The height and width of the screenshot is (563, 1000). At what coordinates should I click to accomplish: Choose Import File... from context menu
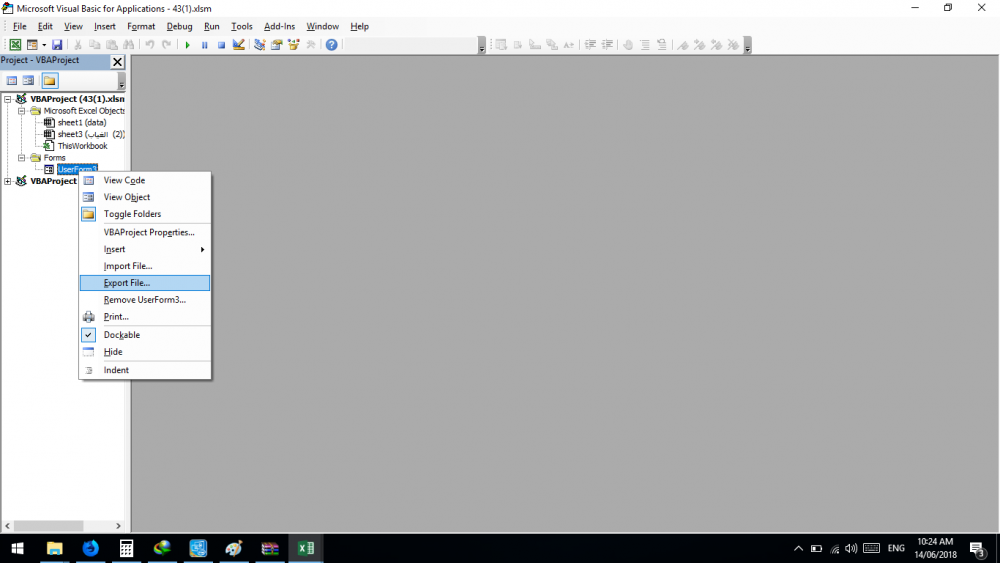pyautogui.click(x=145, y=266)
